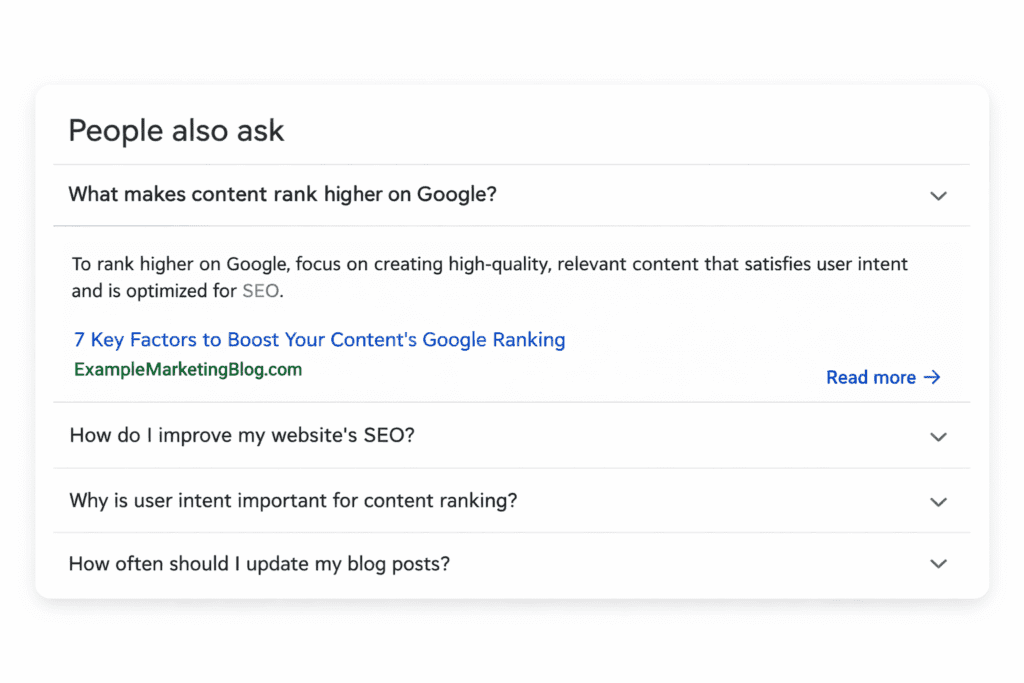Select the question "What makes content rank higher on Google?"
The height and width of the screenshot is (683, 1024).
pyautogui.click(x=282, y=195)
